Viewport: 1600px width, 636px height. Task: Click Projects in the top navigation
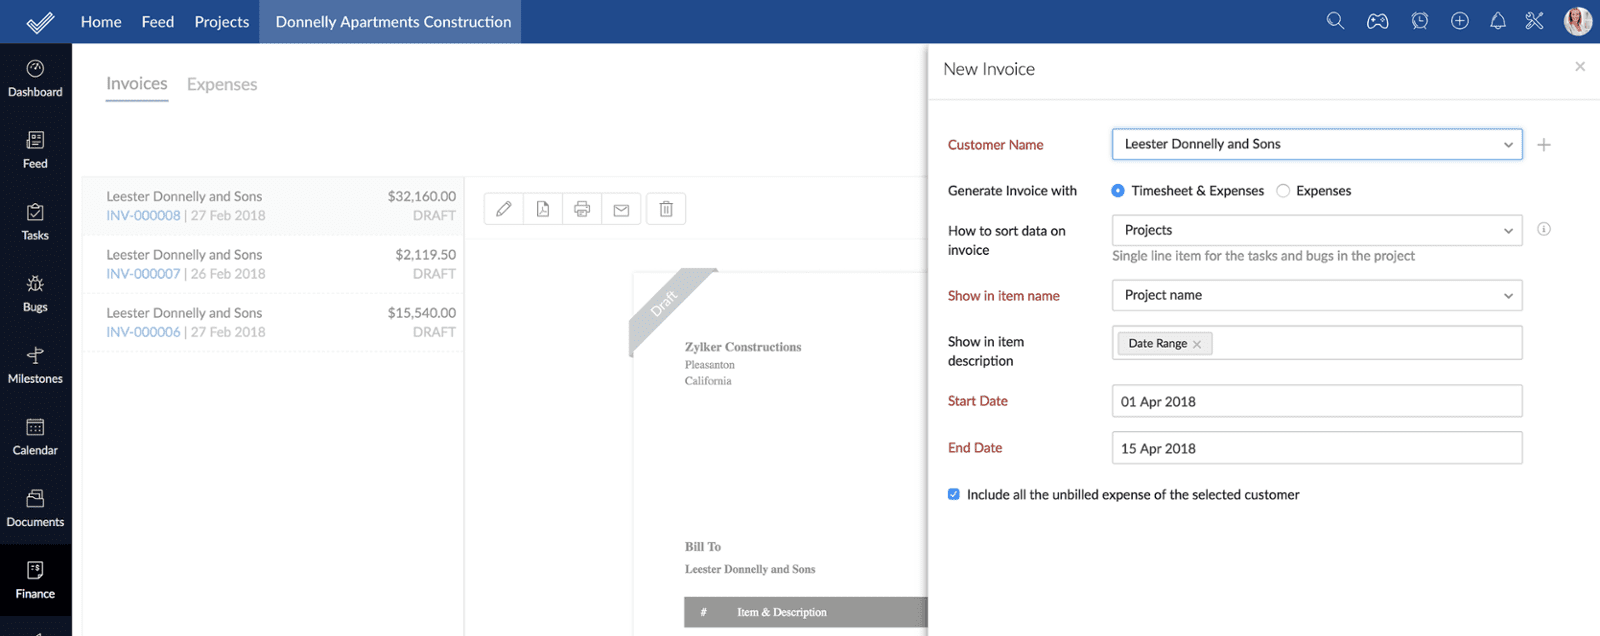222,21
